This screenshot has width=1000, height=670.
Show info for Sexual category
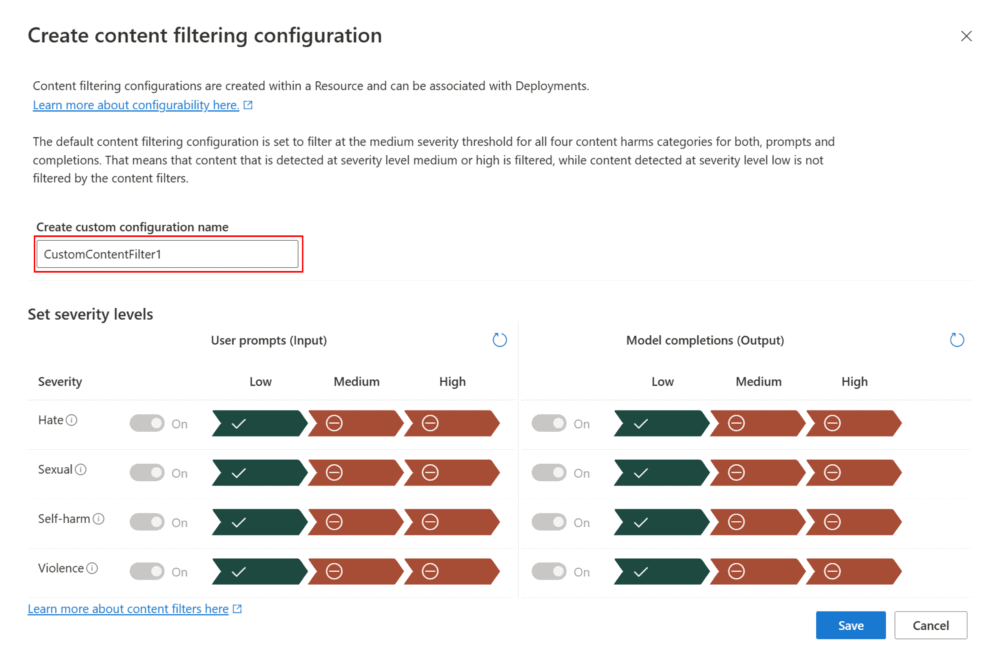[x=81, y=470]
